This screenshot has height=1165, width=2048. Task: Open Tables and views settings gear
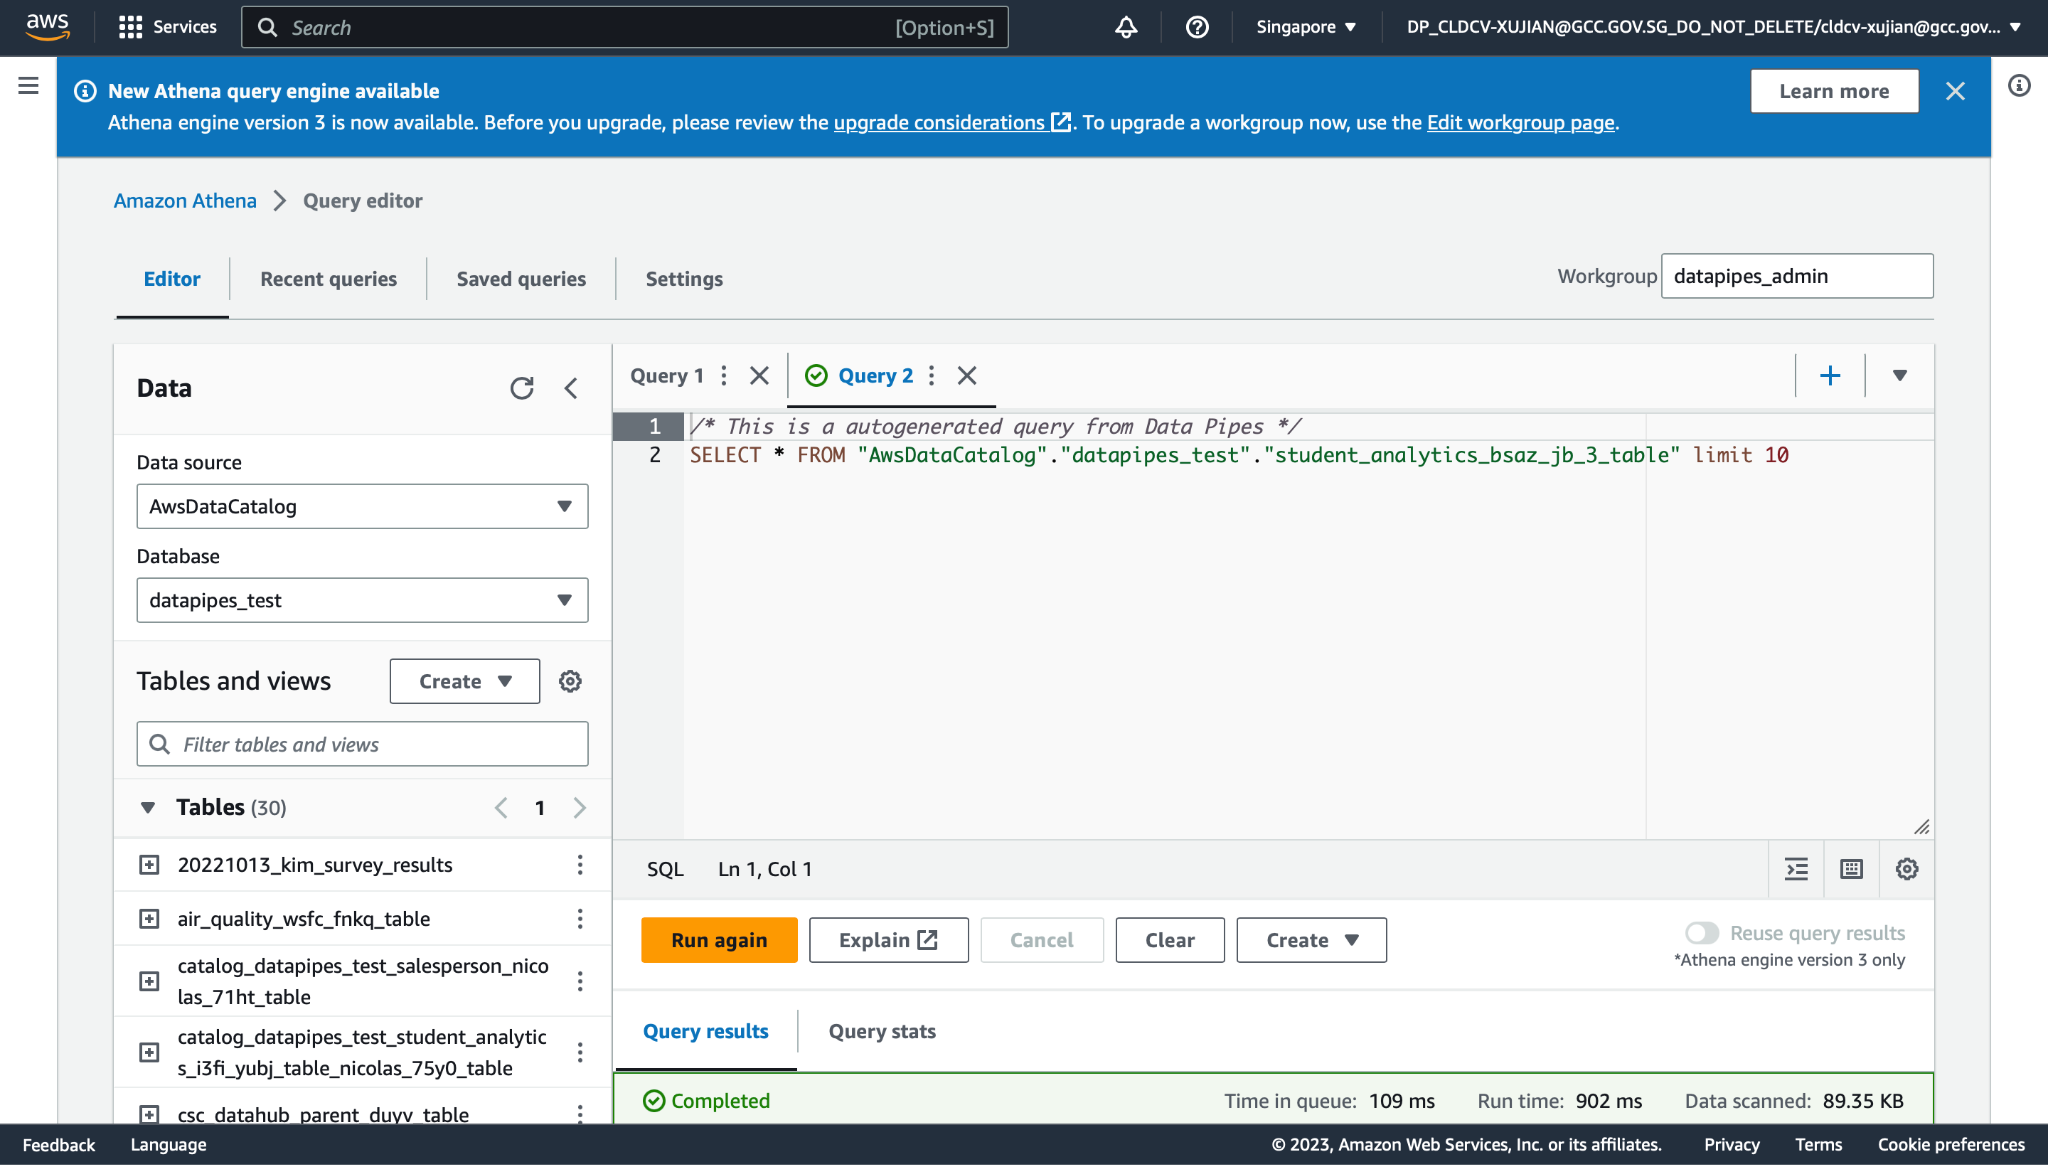[x=570, y=681]
